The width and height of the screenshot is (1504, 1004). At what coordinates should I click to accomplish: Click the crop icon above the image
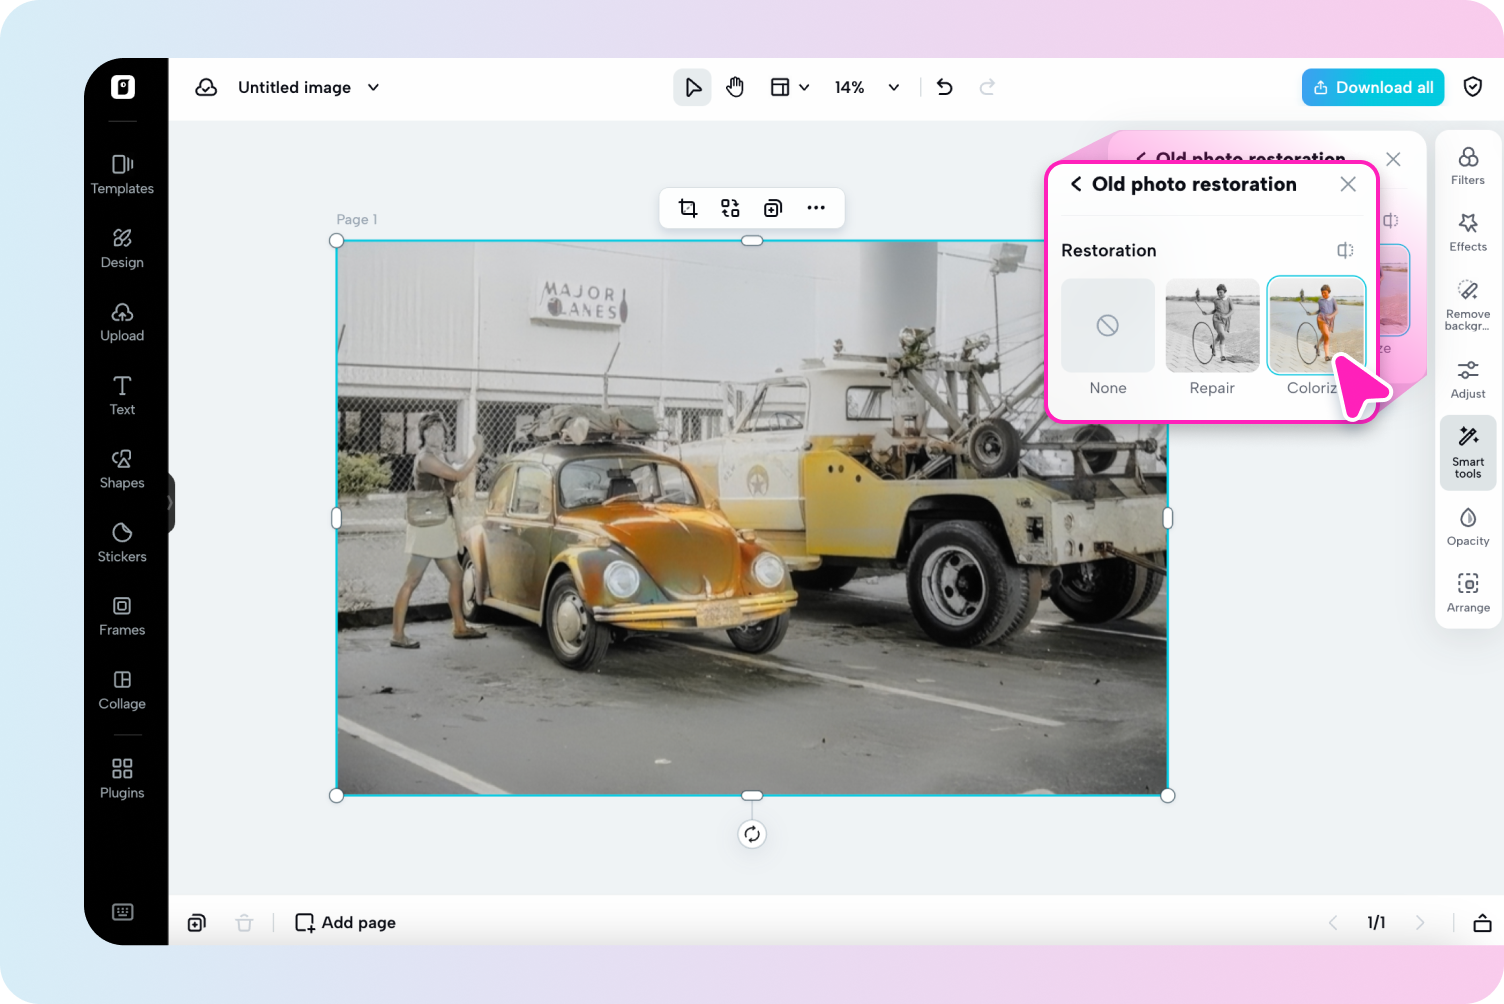tap(688, 208)
